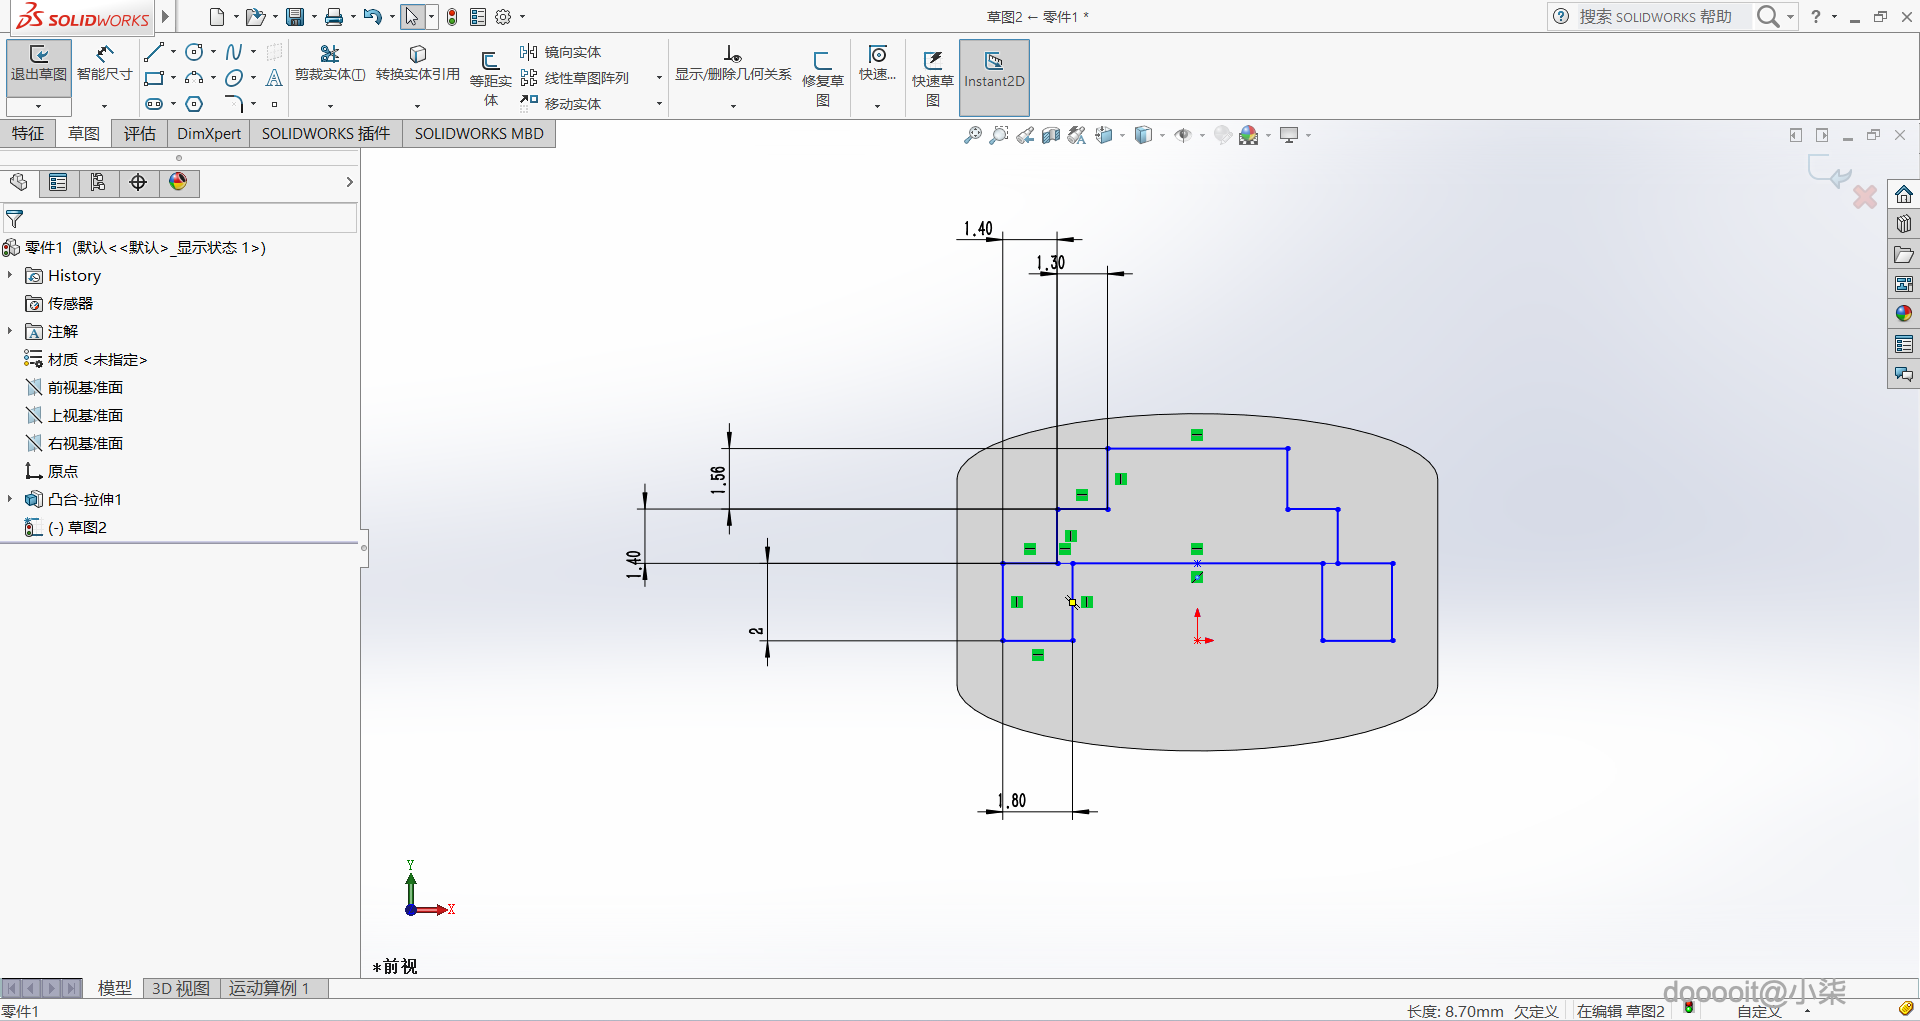This screenshot has height=1021, width=1920.
Task: Expand the History tree node
Action: click(x=10, y=275)
